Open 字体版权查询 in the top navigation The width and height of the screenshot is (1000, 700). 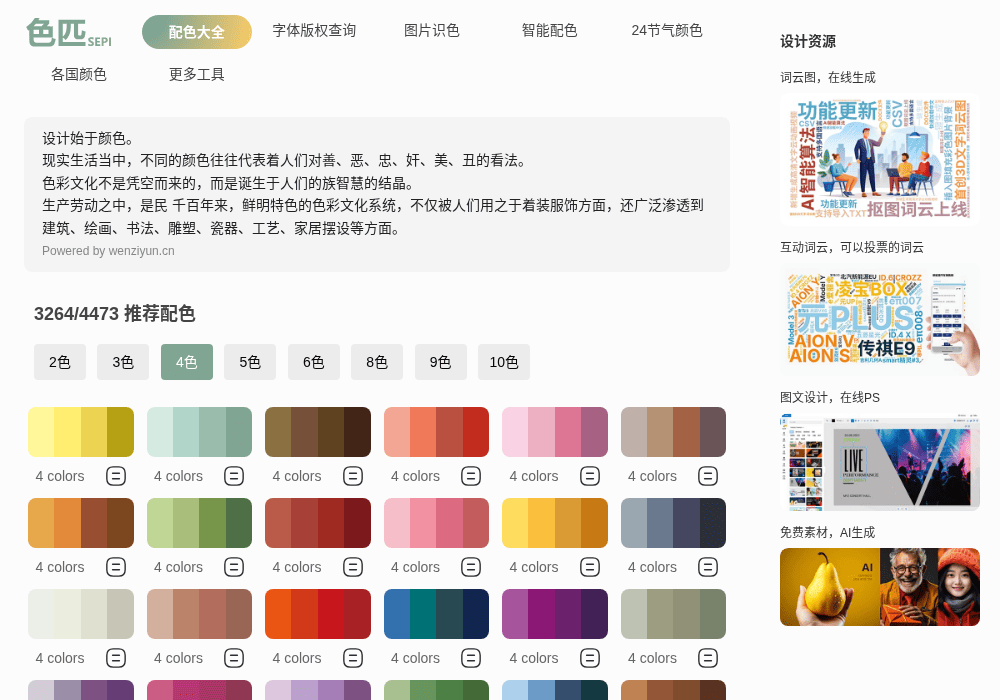click(314, 31)
